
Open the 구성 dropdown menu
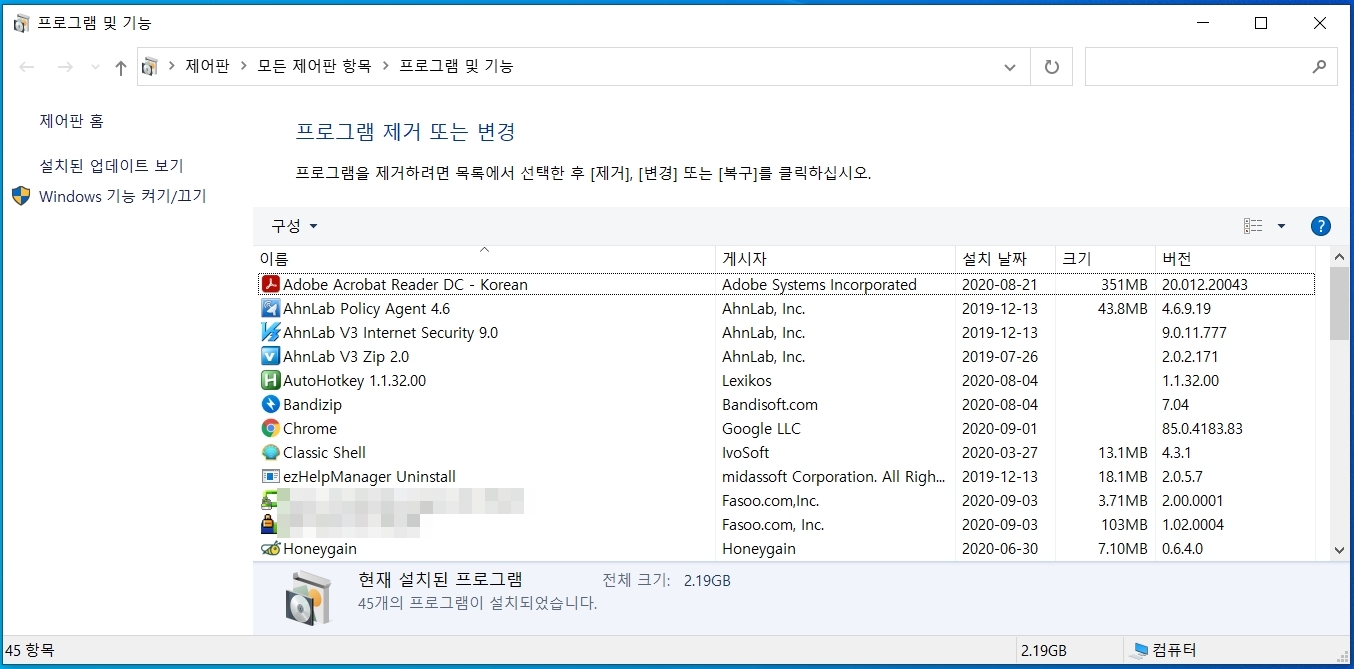pyautogui.click(x=294, y=226)
